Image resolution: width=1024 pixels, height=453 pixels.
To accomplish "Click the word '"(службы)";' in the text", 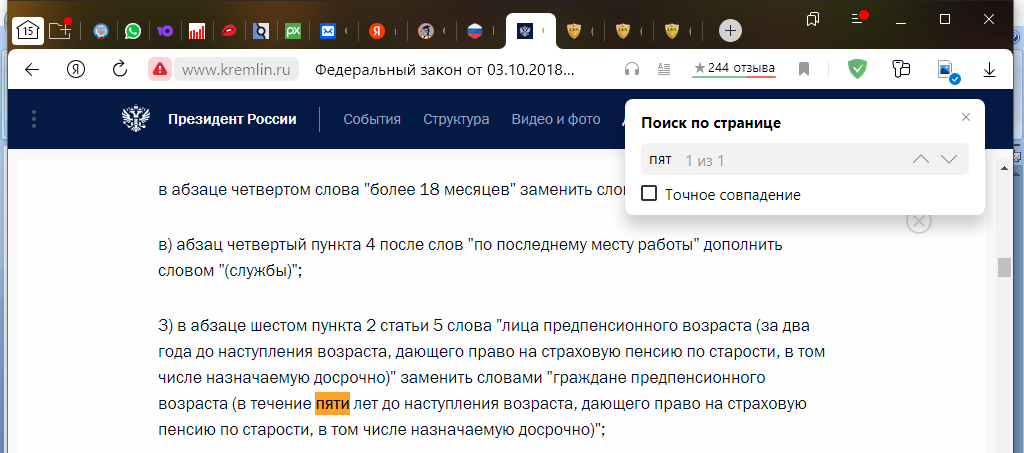I will (x=263, y=272).
